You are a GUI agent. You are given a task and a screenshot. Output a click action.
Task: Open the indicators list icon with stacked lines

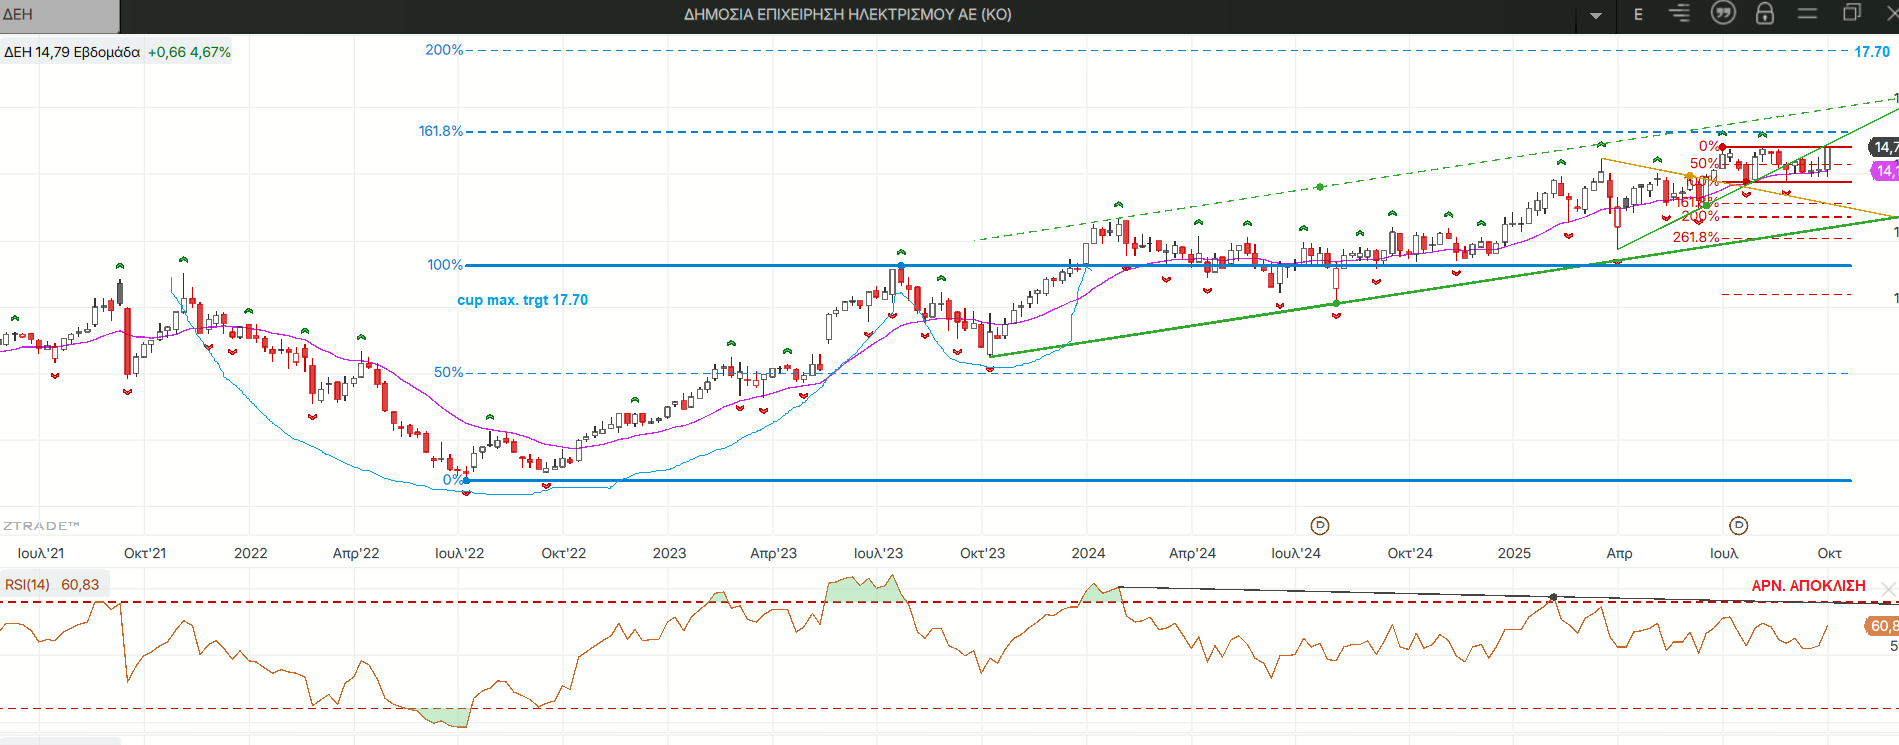click(1680, 14)
